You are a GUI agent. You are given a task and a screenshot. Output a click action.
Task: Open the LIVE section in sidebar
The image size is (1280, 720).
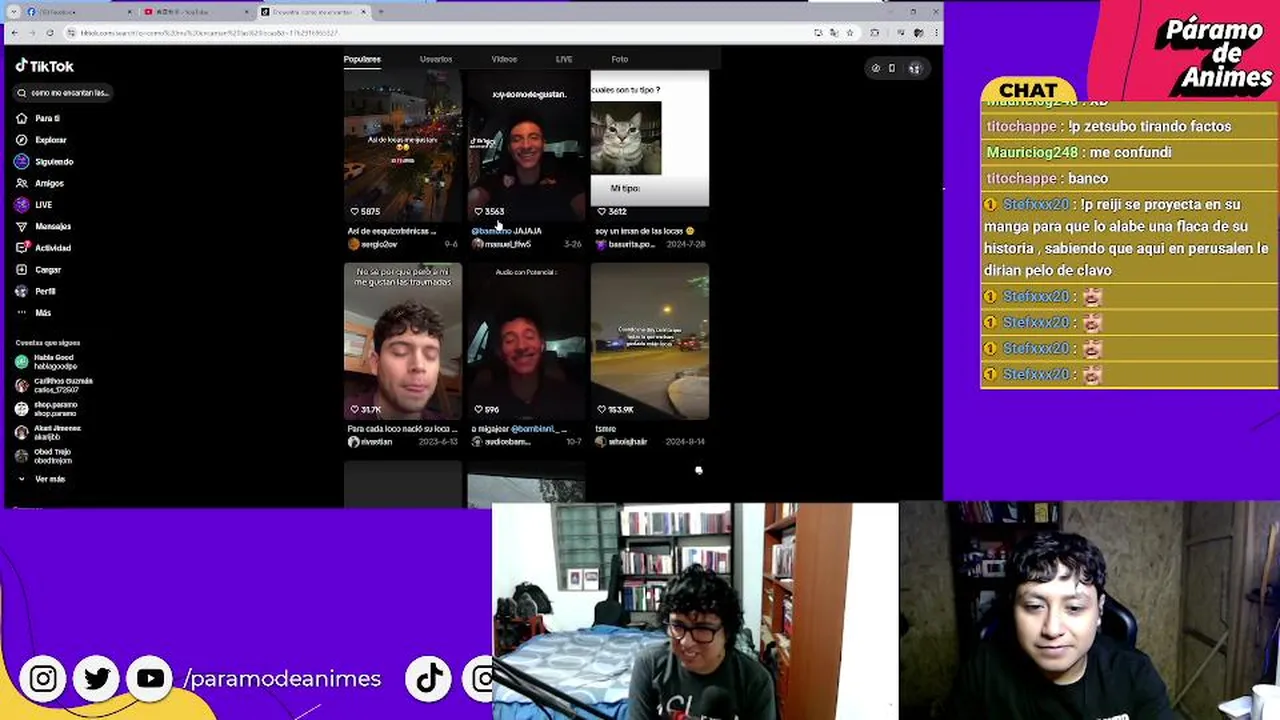click(x=34, y=205)
